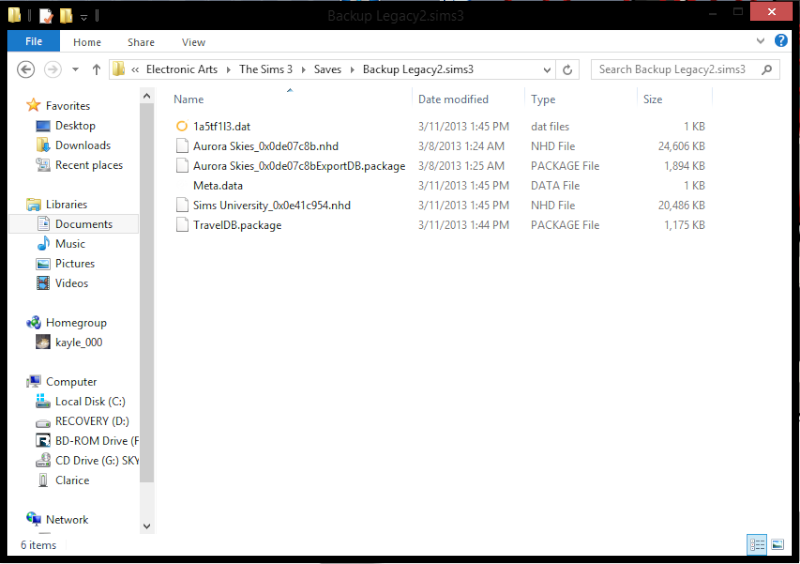Viewport: 800px width, 564px height.
Task: Open Local Disk (C:)
Action: [x=90, y=402]
